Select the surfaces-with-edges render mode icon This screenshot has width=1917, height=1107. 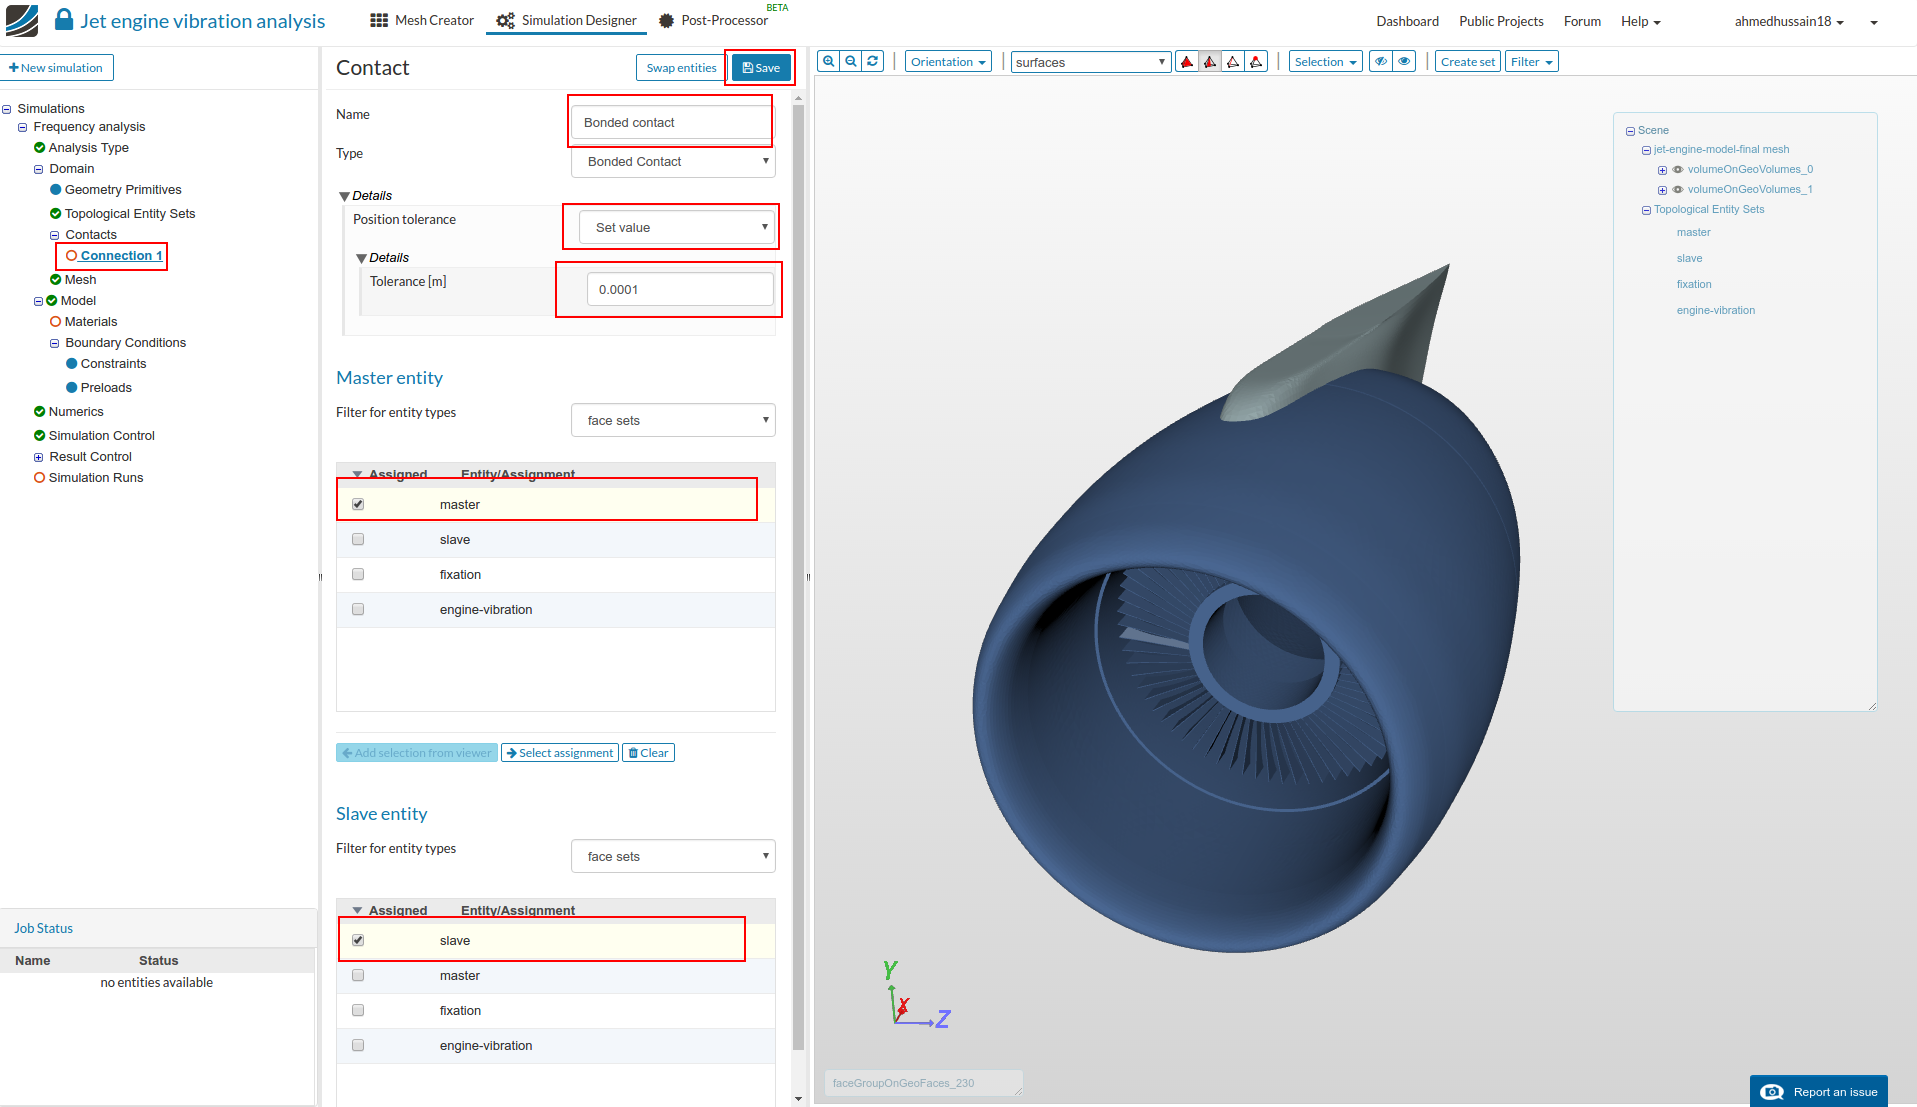click(1210, 62)
